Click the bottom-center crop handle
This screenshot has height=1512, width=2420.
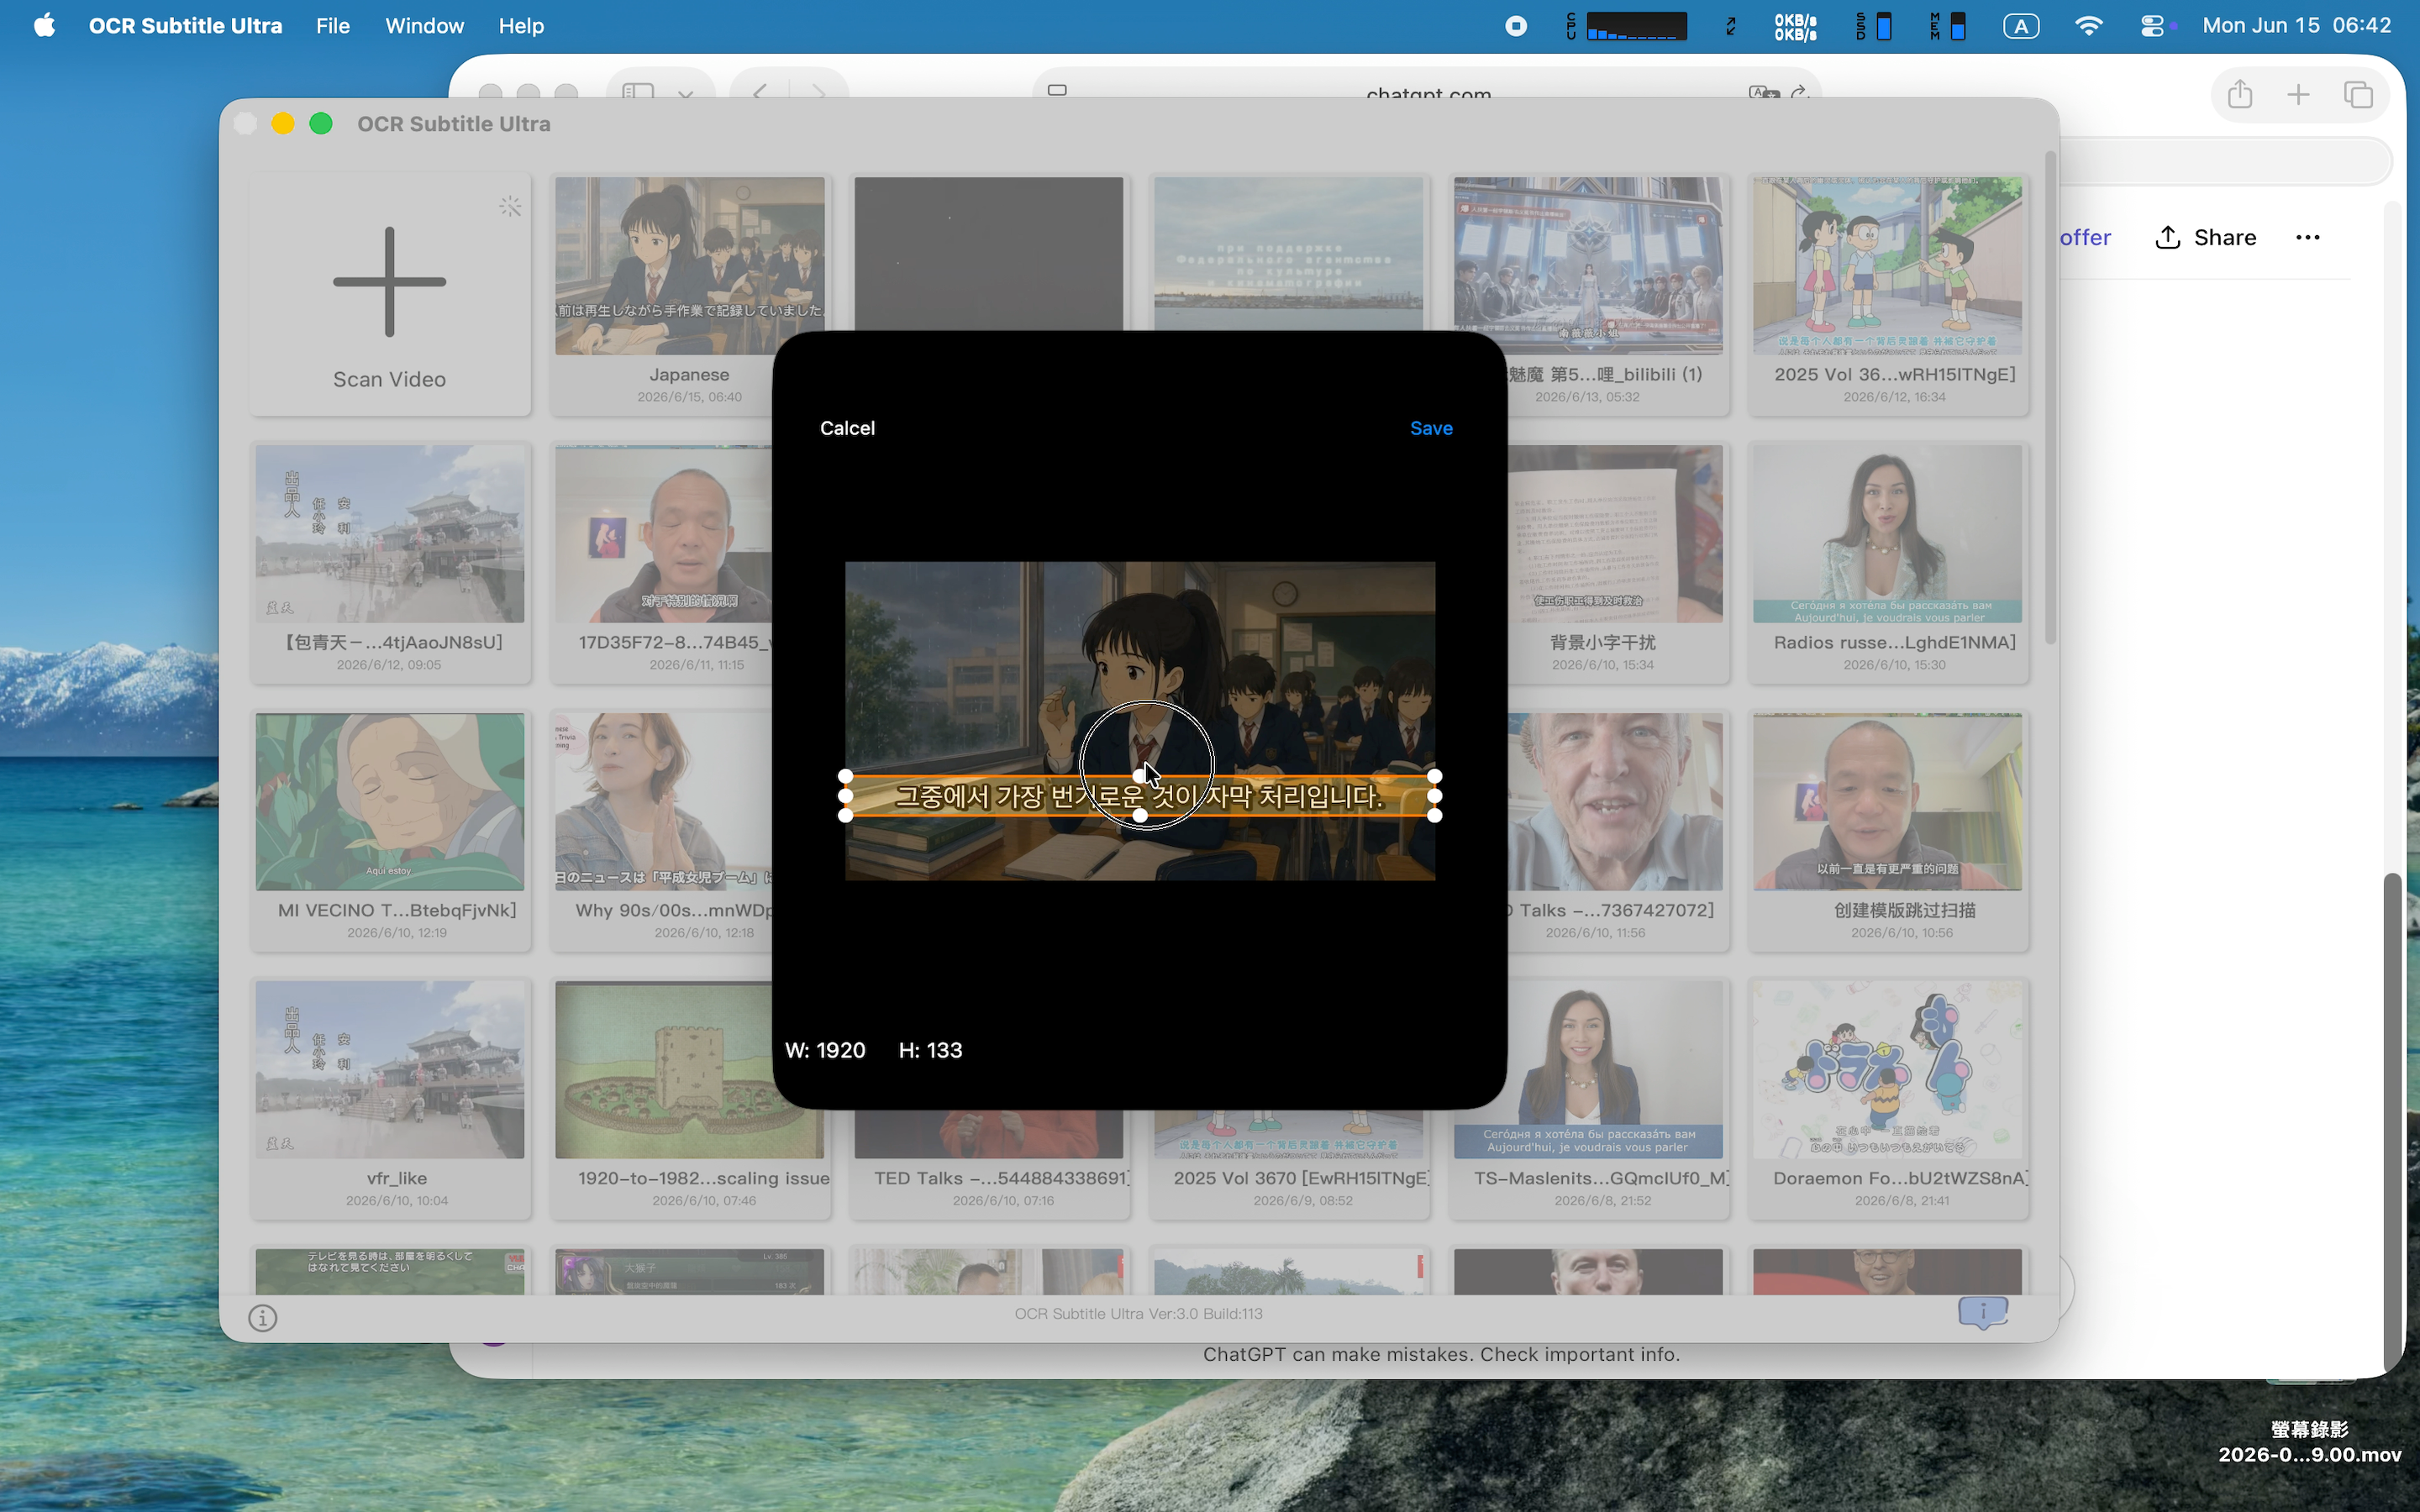pos(1140,815)
